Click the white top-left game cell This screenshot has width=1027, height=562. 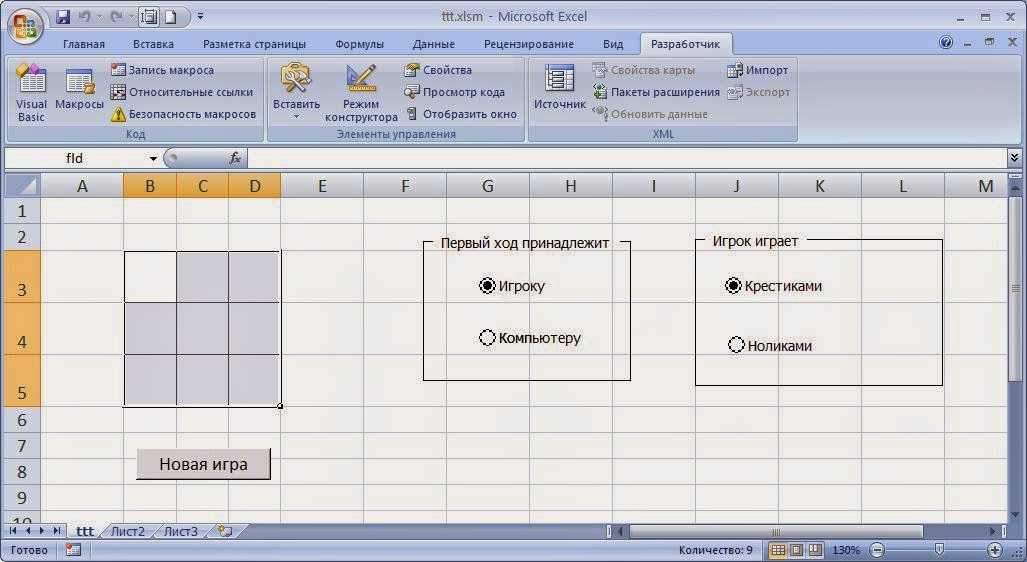[150, 277]
